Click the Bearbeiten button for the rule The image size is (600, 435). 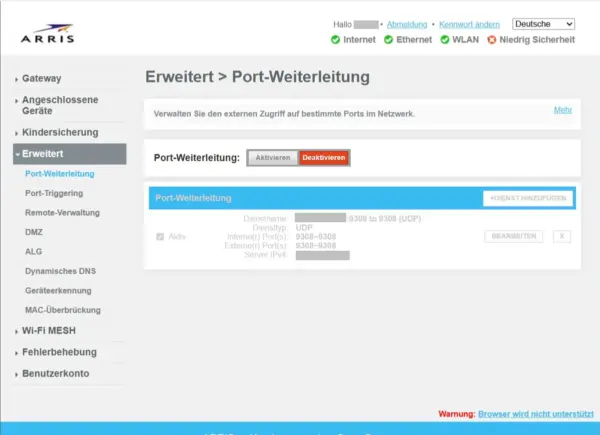(x=514, y=236)
